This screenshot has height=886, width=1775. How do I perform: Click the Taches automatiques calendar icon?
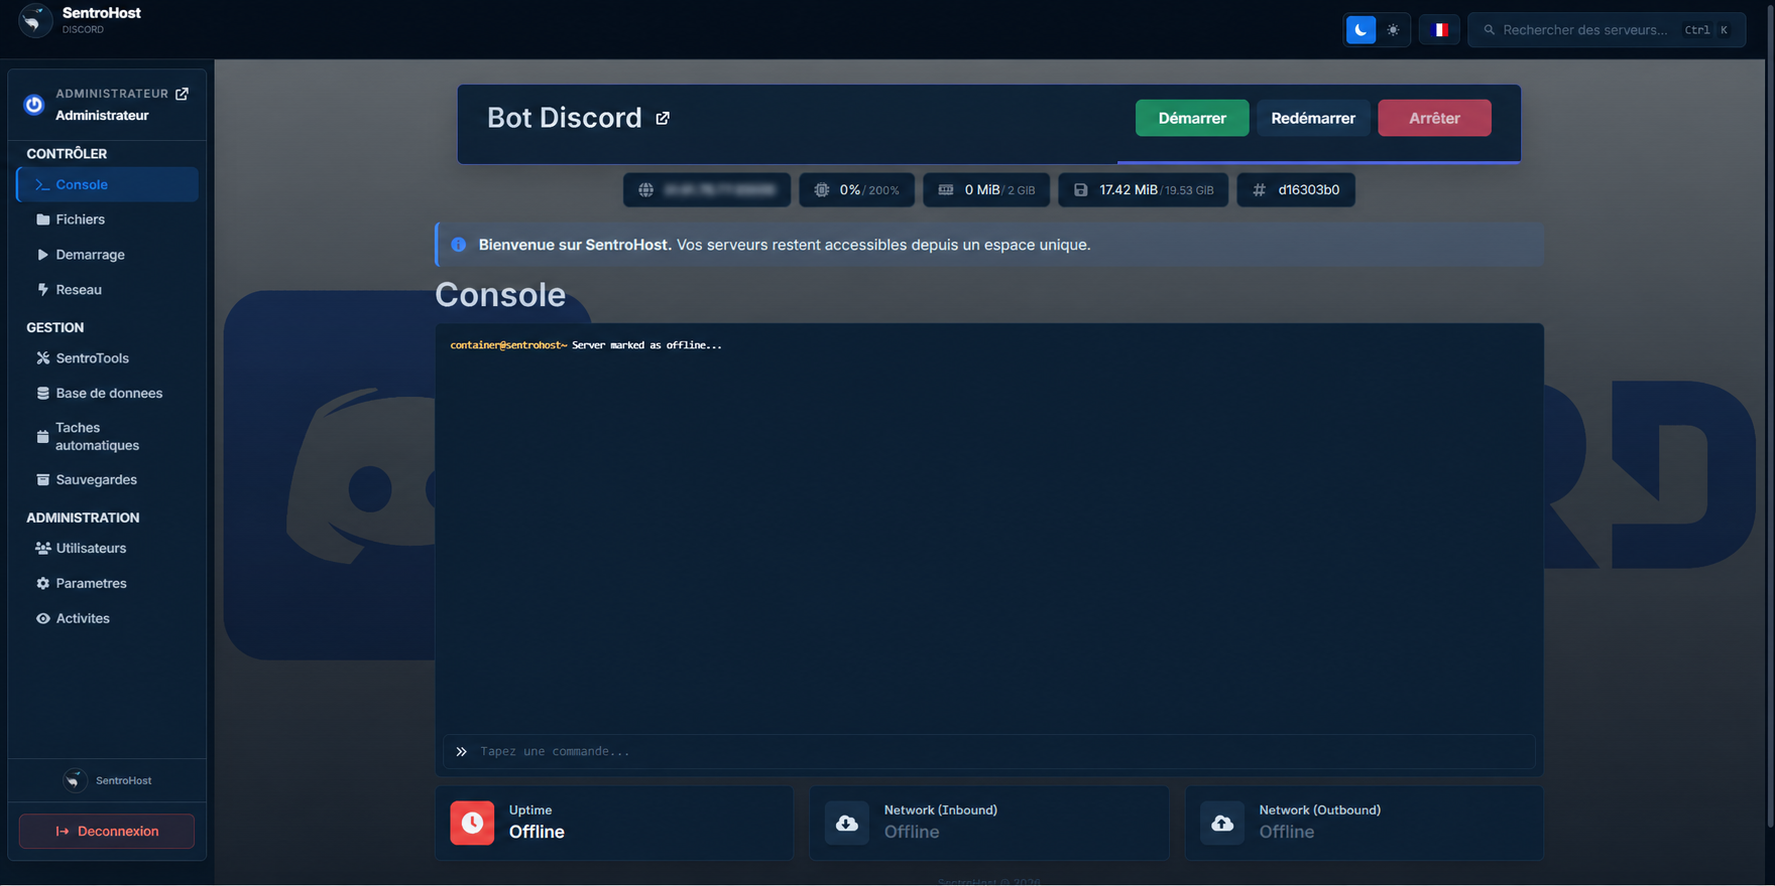(x=42, y=436)
